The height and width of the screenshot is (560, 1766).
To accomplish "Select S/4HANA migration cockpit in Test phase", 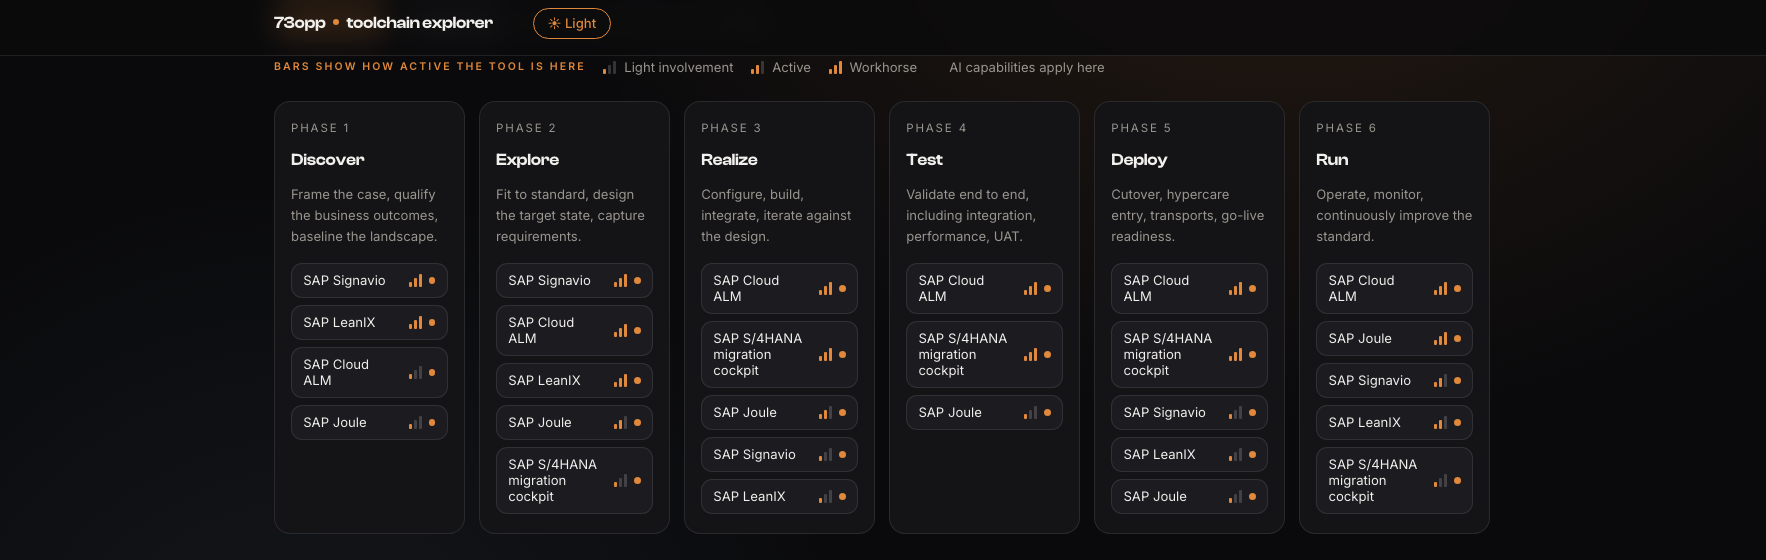I will tap(984, 355).
